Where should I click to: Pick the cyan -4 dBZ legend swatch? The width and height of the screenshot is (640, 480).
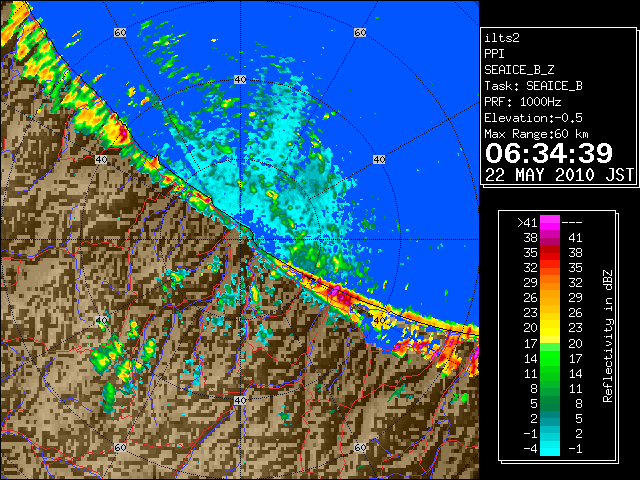tap(550, 449)
